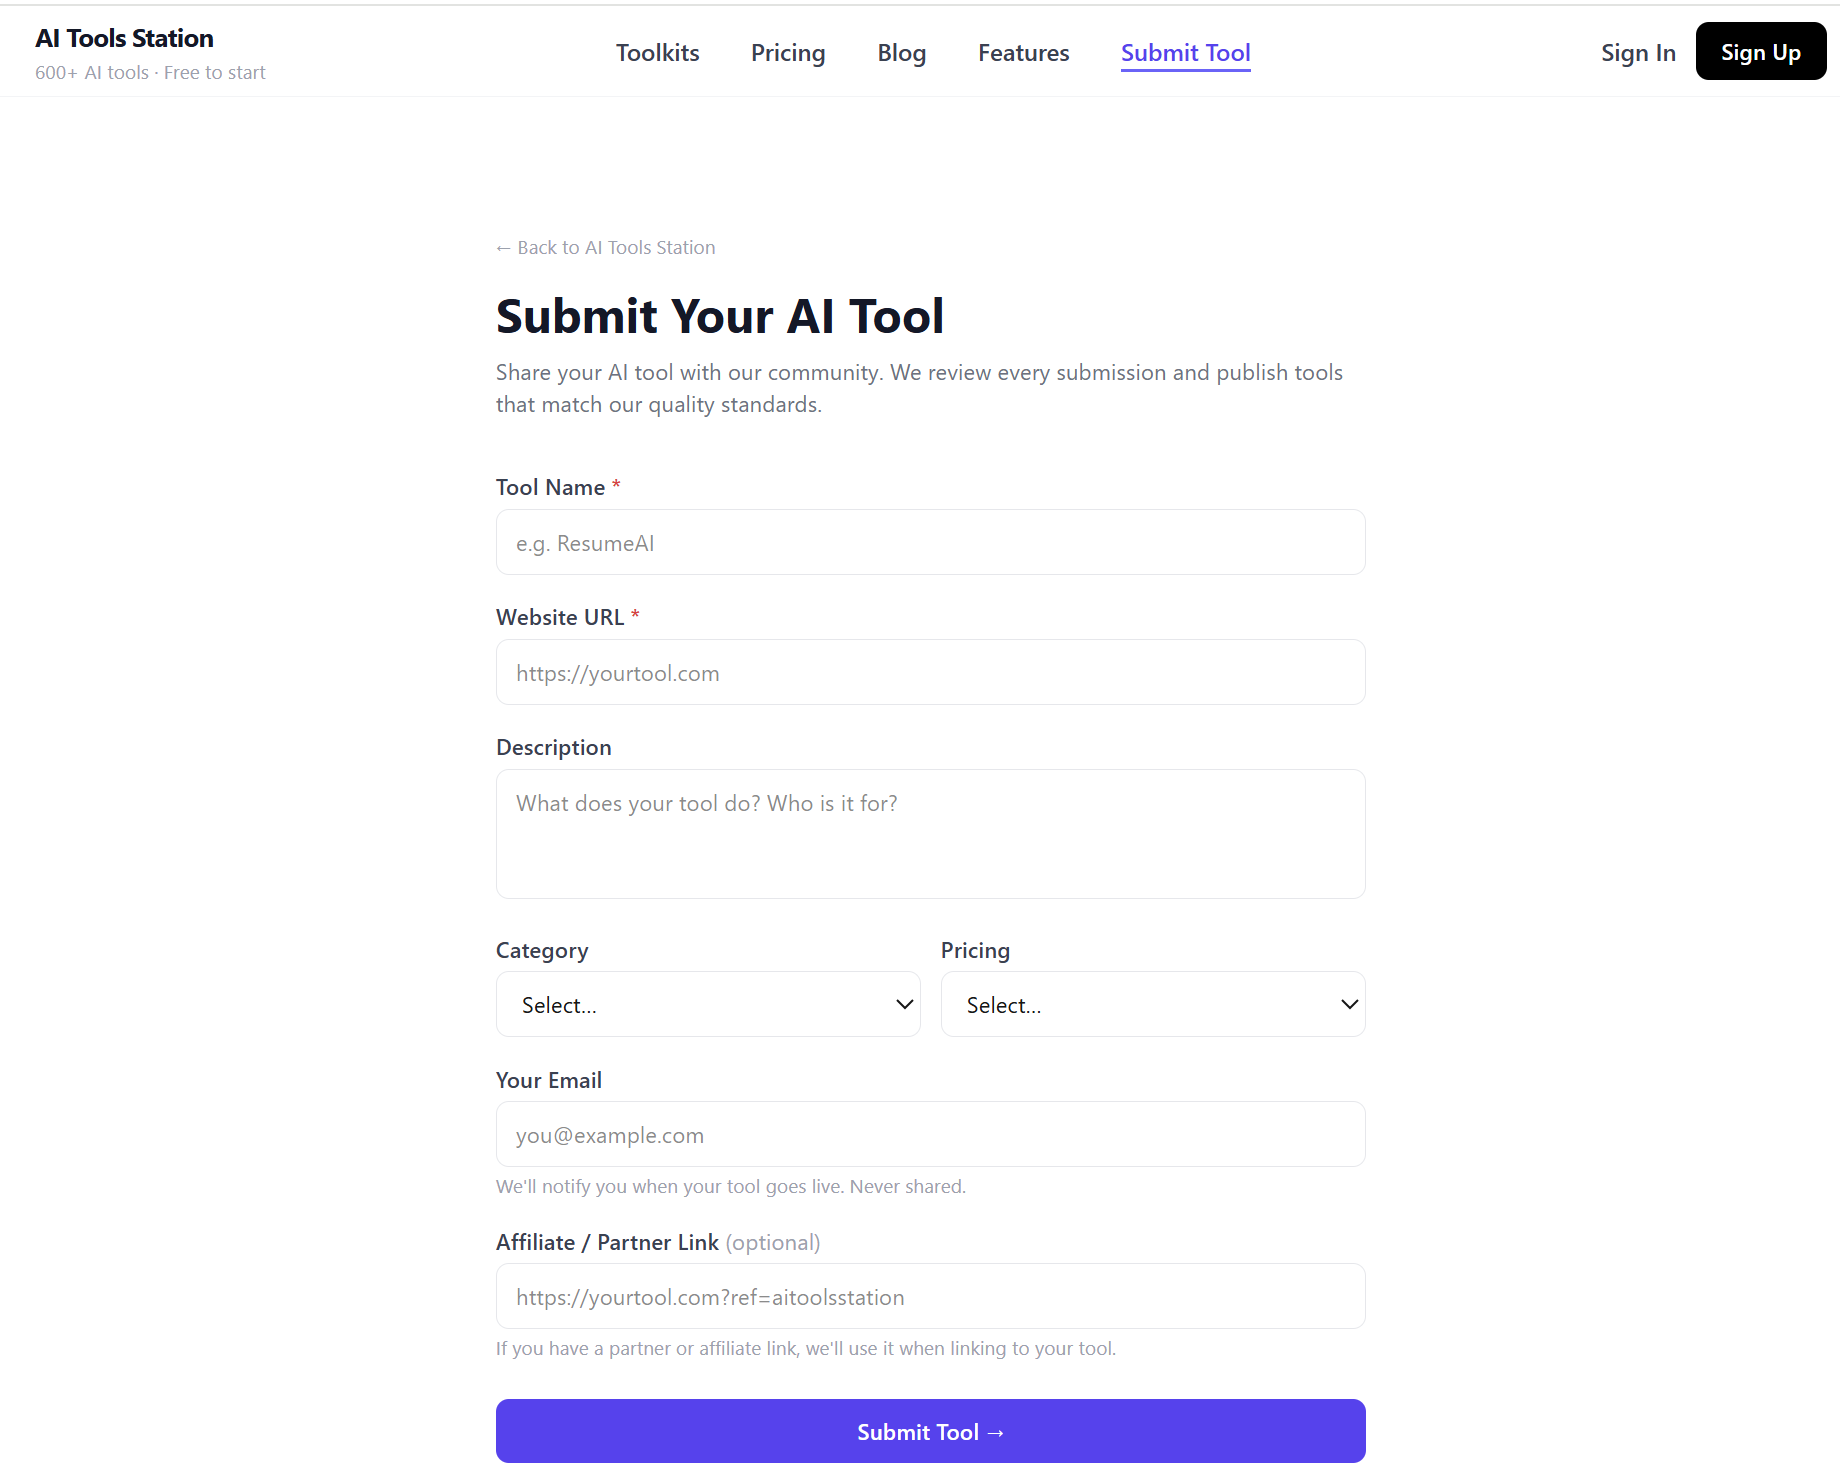Open the Features page

tap(1023, 52)
